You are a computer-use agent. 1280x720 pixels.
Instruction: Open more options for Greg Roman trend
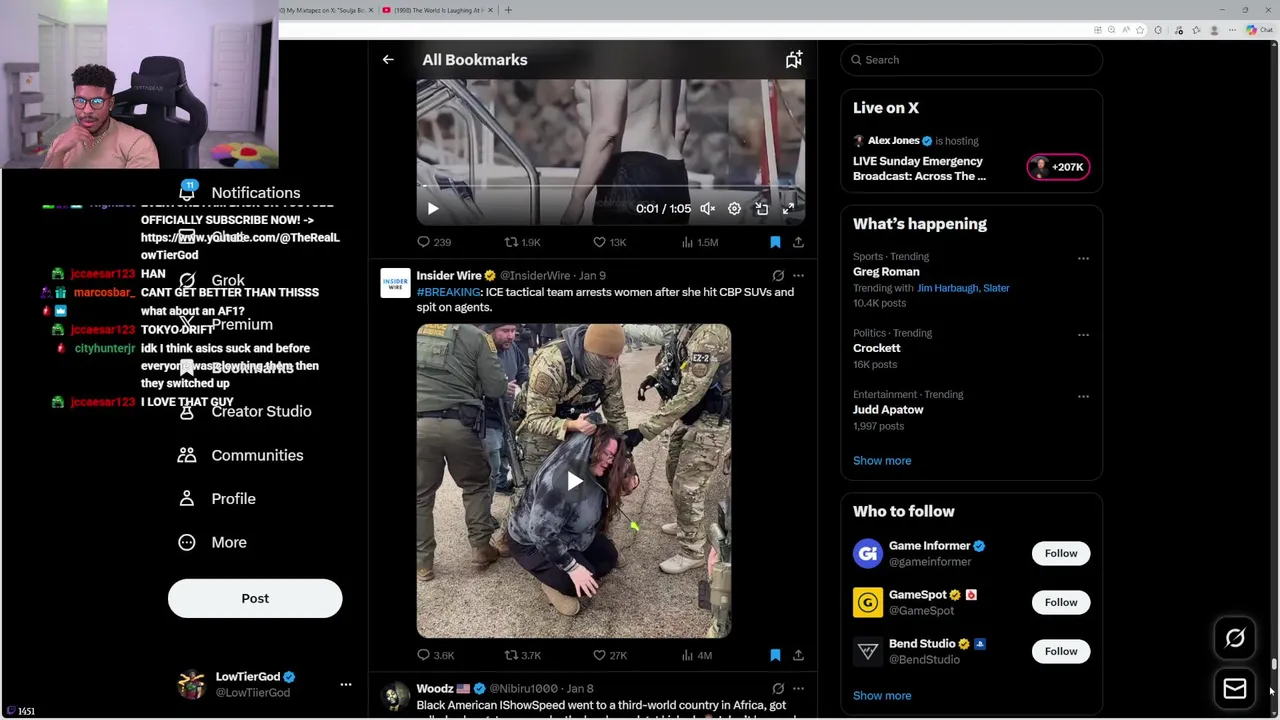click(x=1083, y=258)
